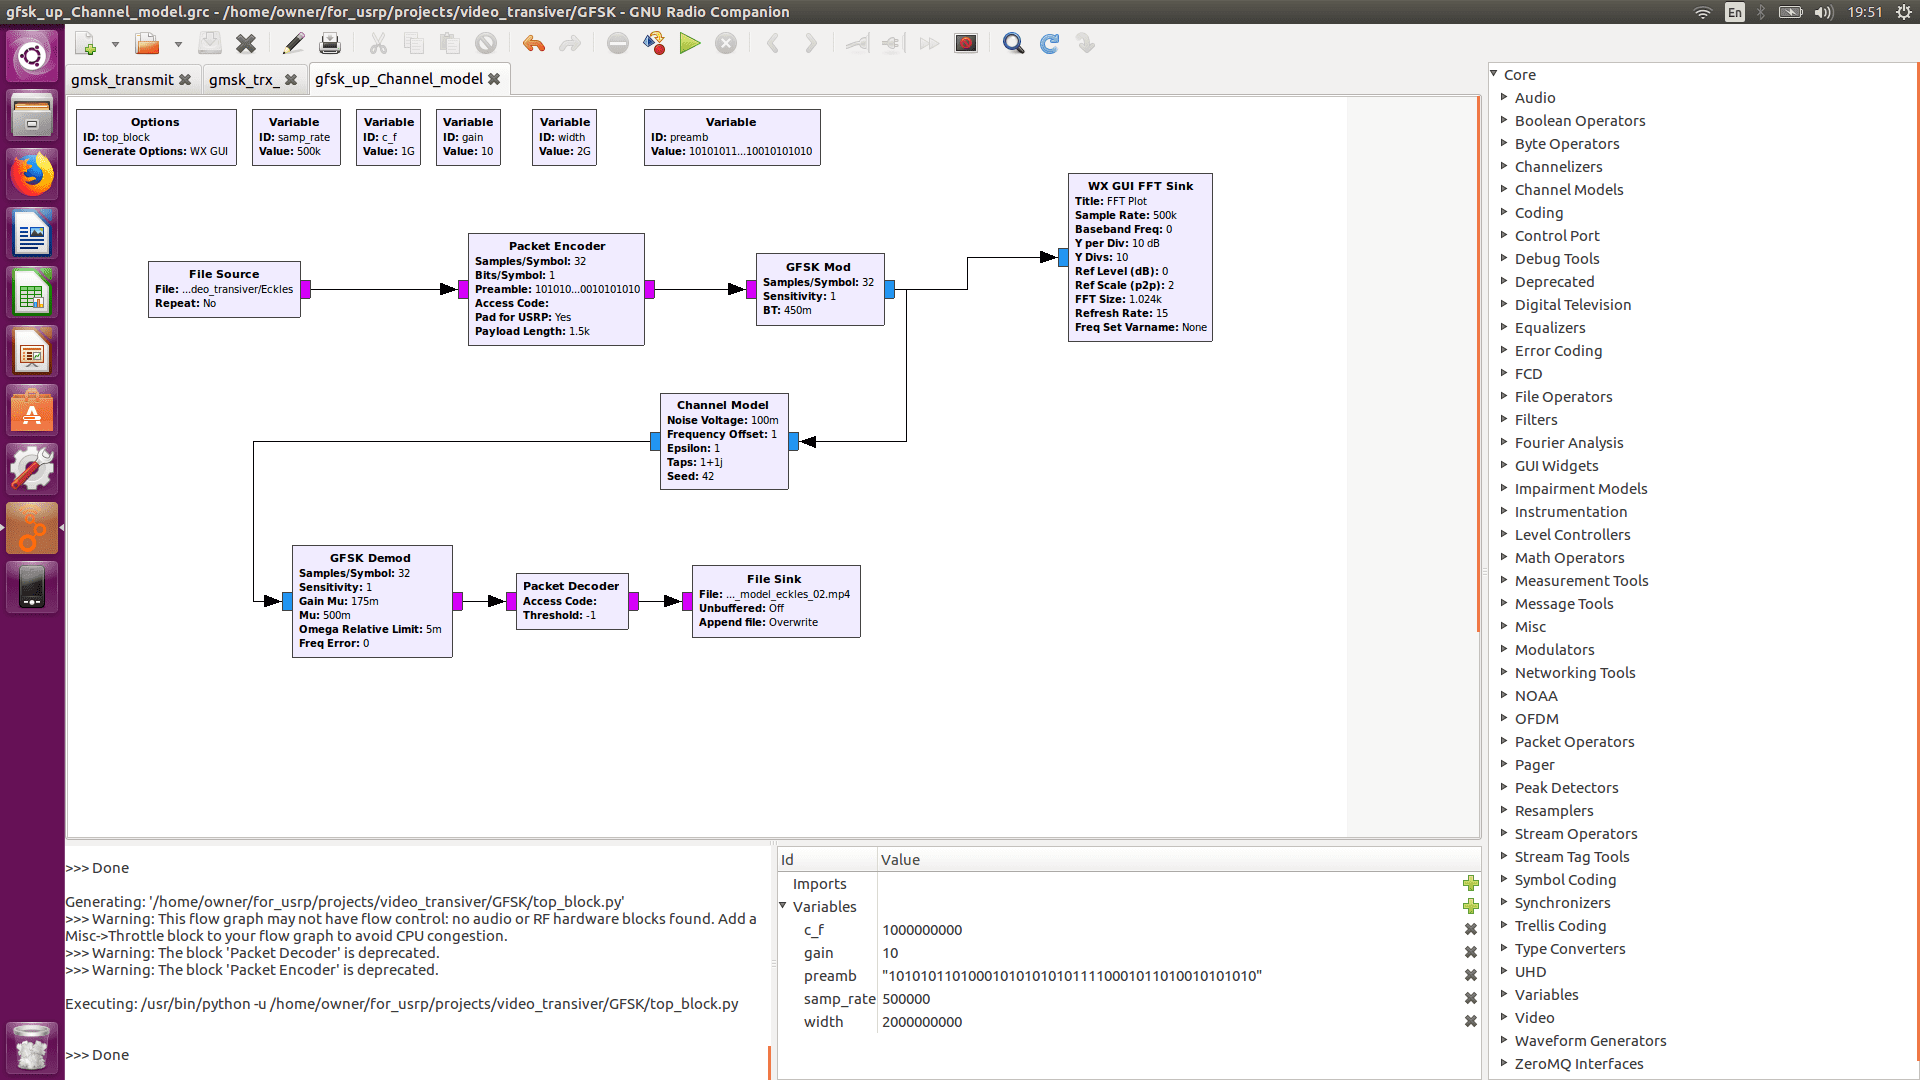Undo the last action

pos(534,44)
